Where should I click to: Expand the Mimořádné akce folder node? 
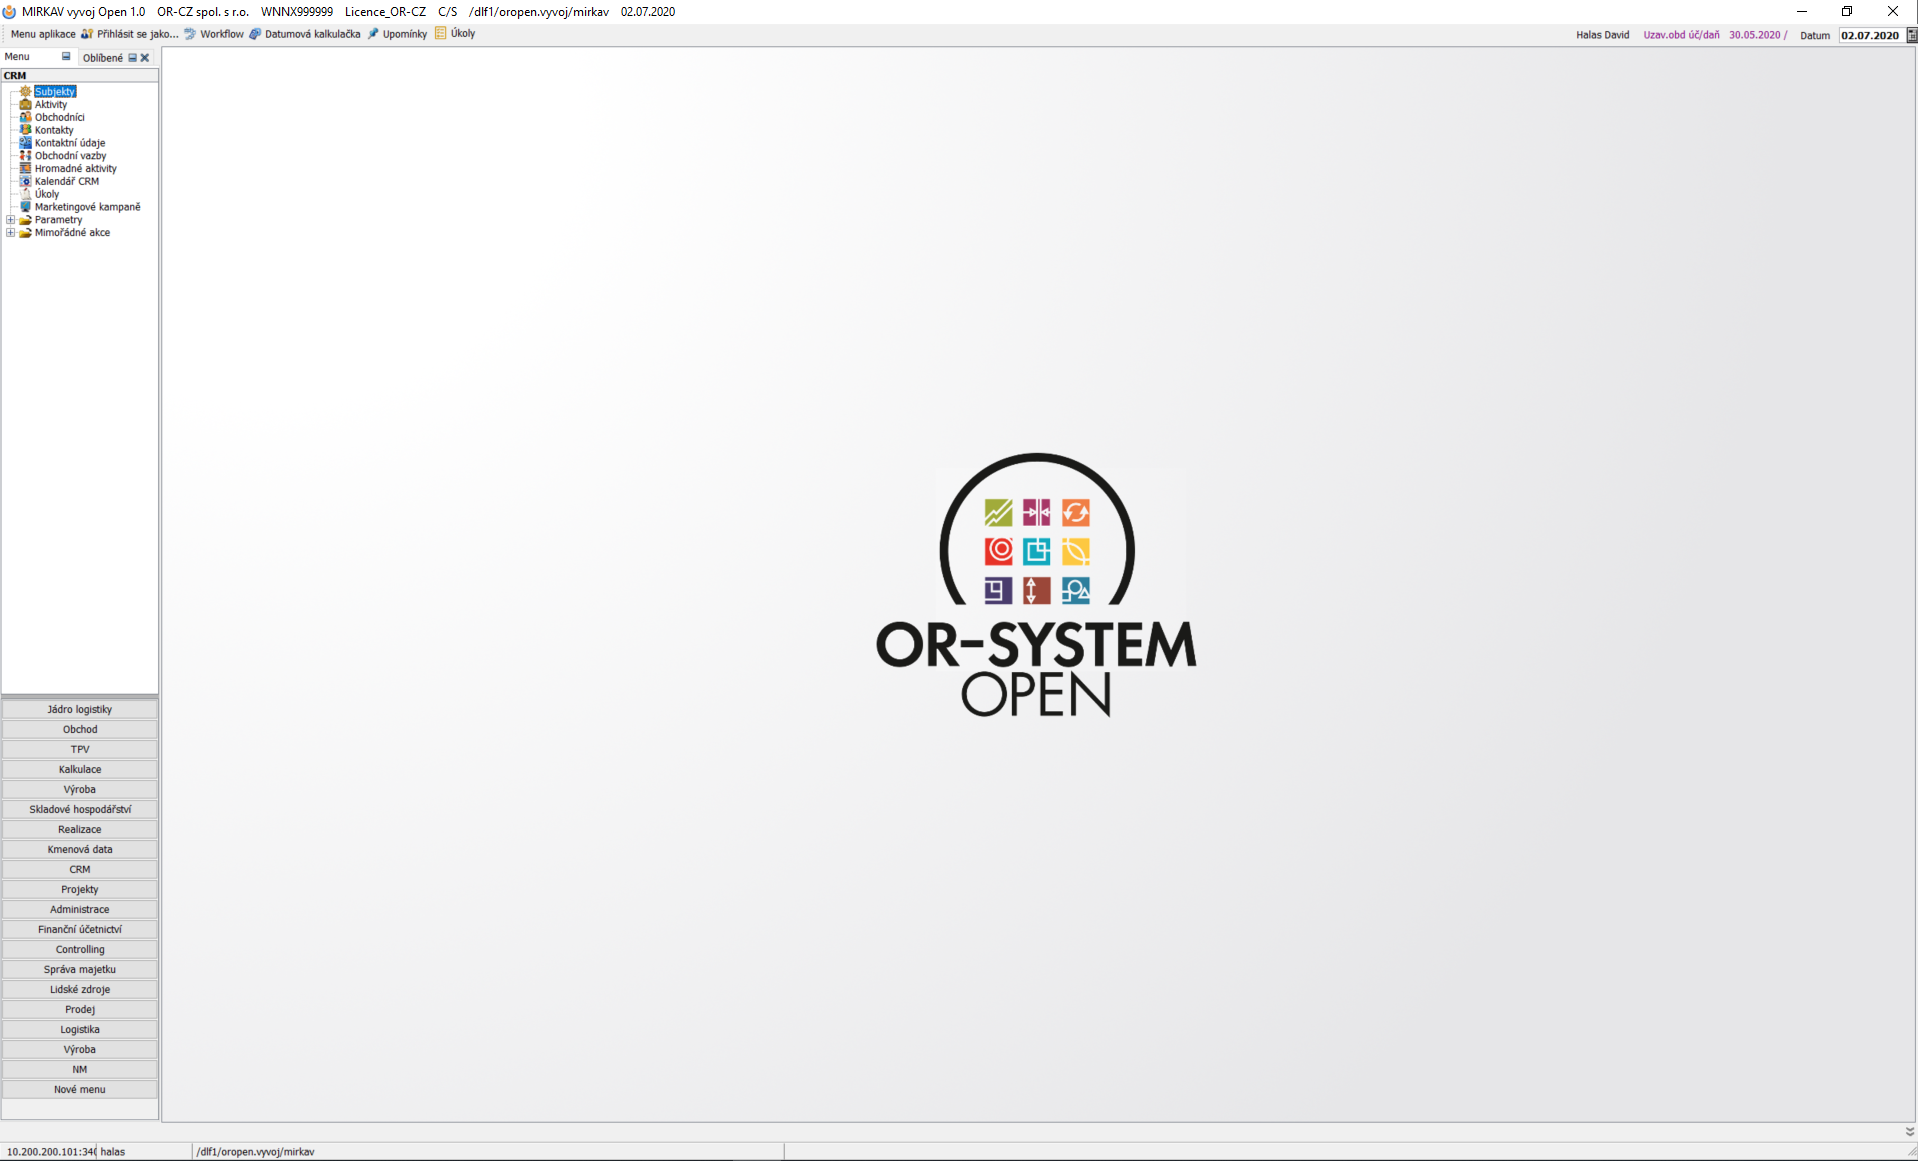pyautogui.click(x=11, y=233)
